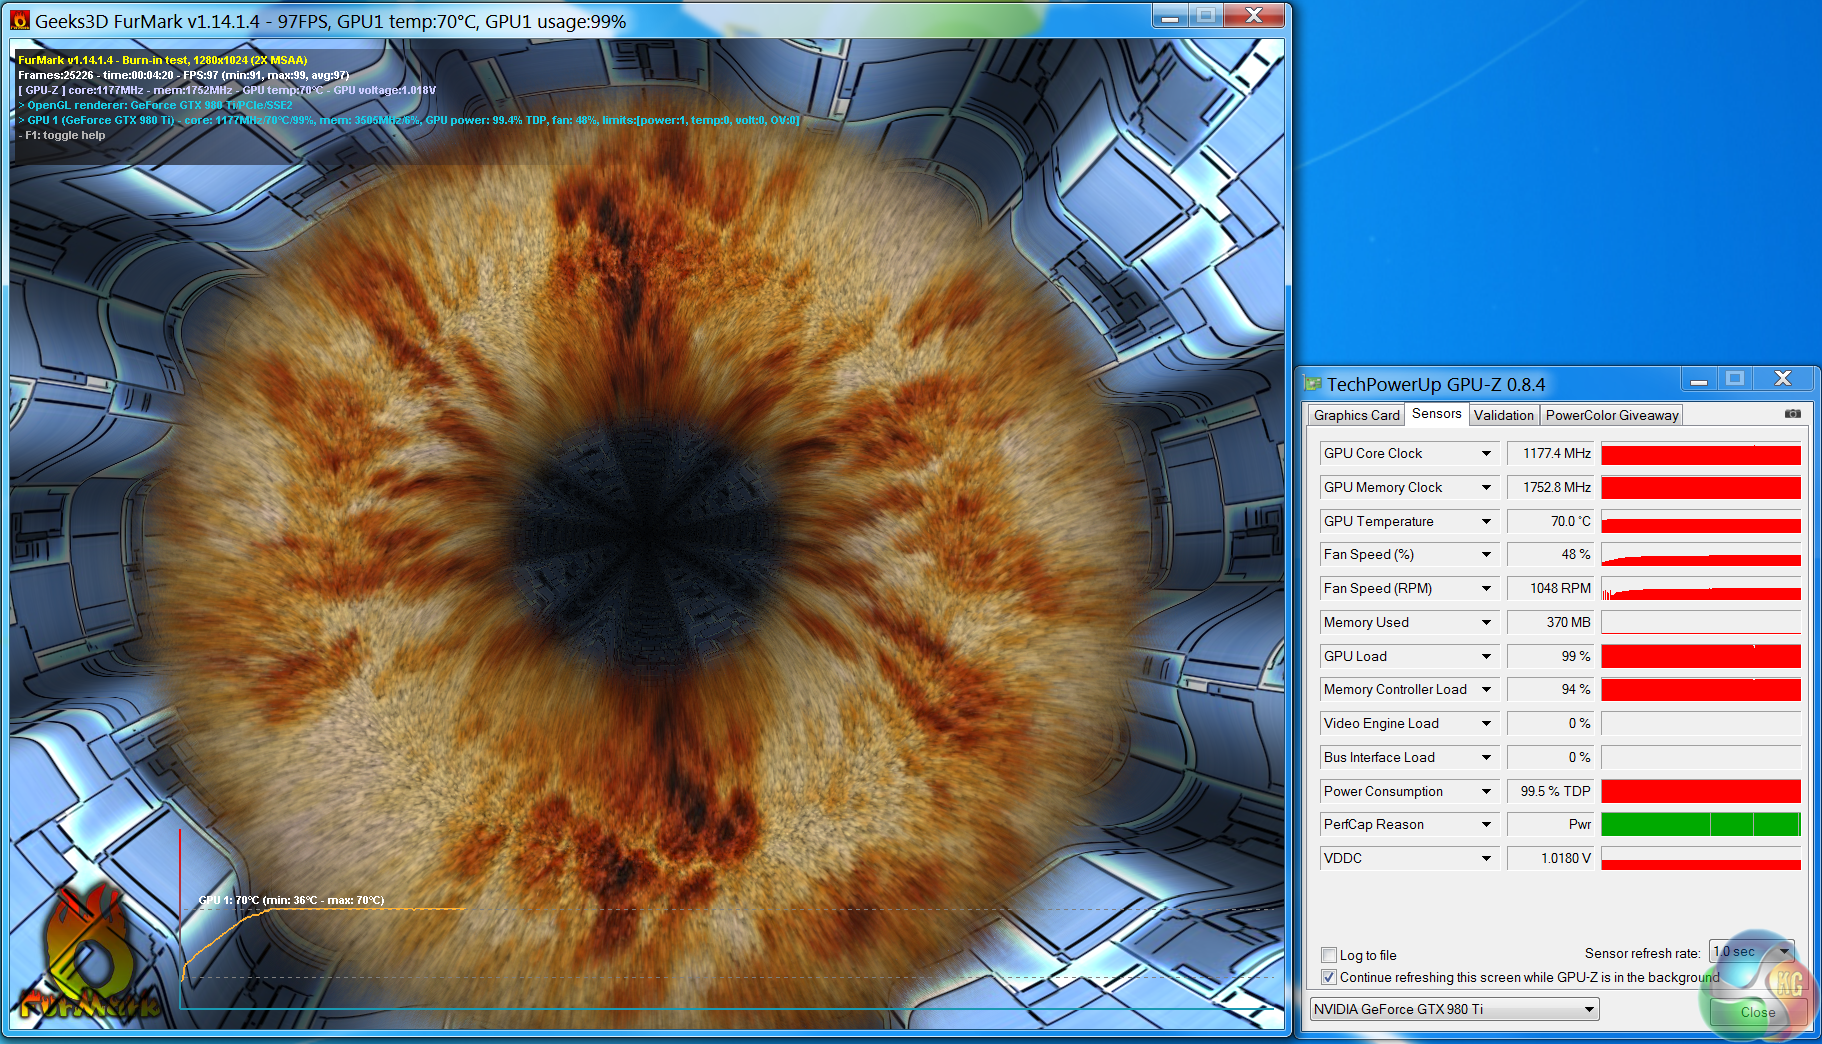Close the FurMark burn-in test window
This screenshot has width=1822, height=1044.
click(x=1254, y=15)
